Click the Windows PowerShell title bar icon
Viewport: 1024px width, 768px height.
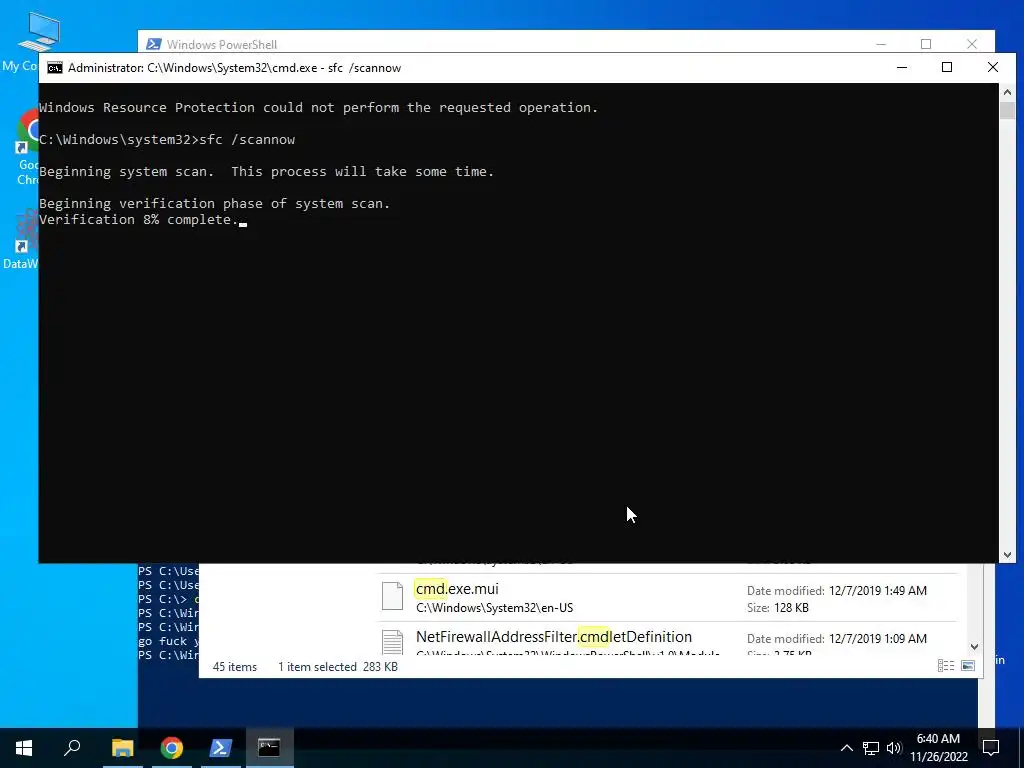[x=153, y=44]
